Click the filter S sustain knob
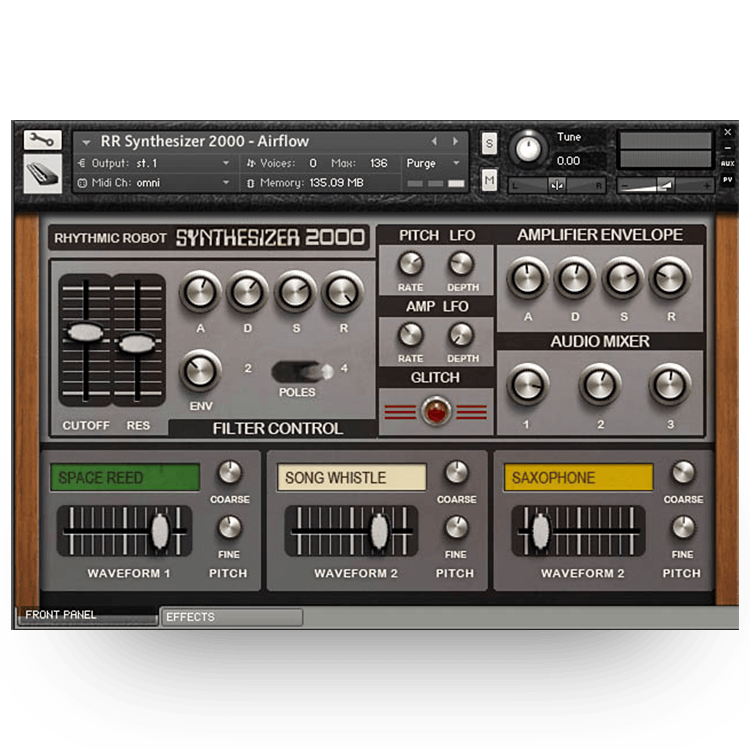750x750 pixels. [x=295, y=292]
